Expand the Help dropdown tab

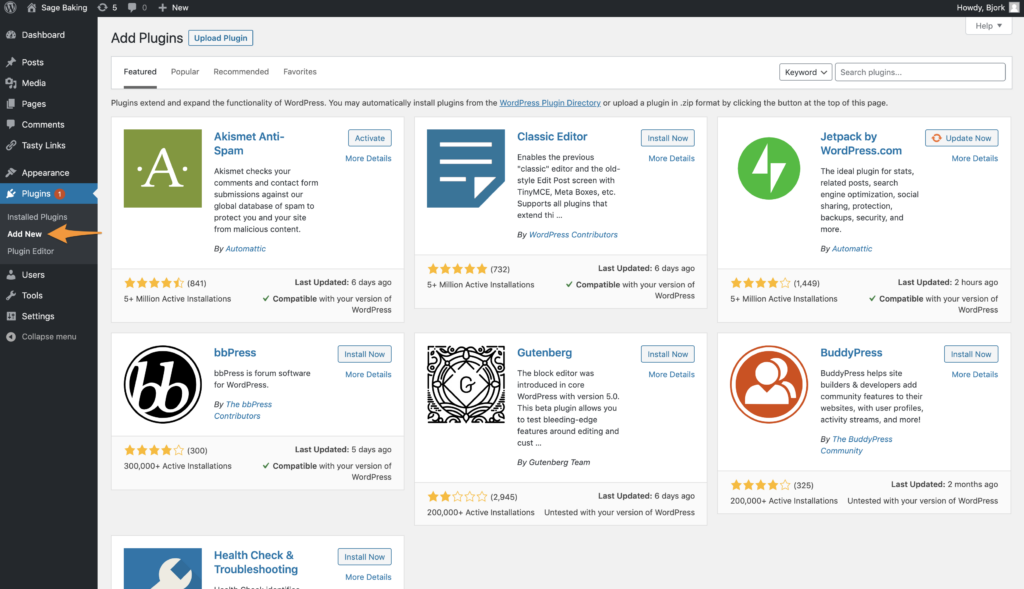989,25
